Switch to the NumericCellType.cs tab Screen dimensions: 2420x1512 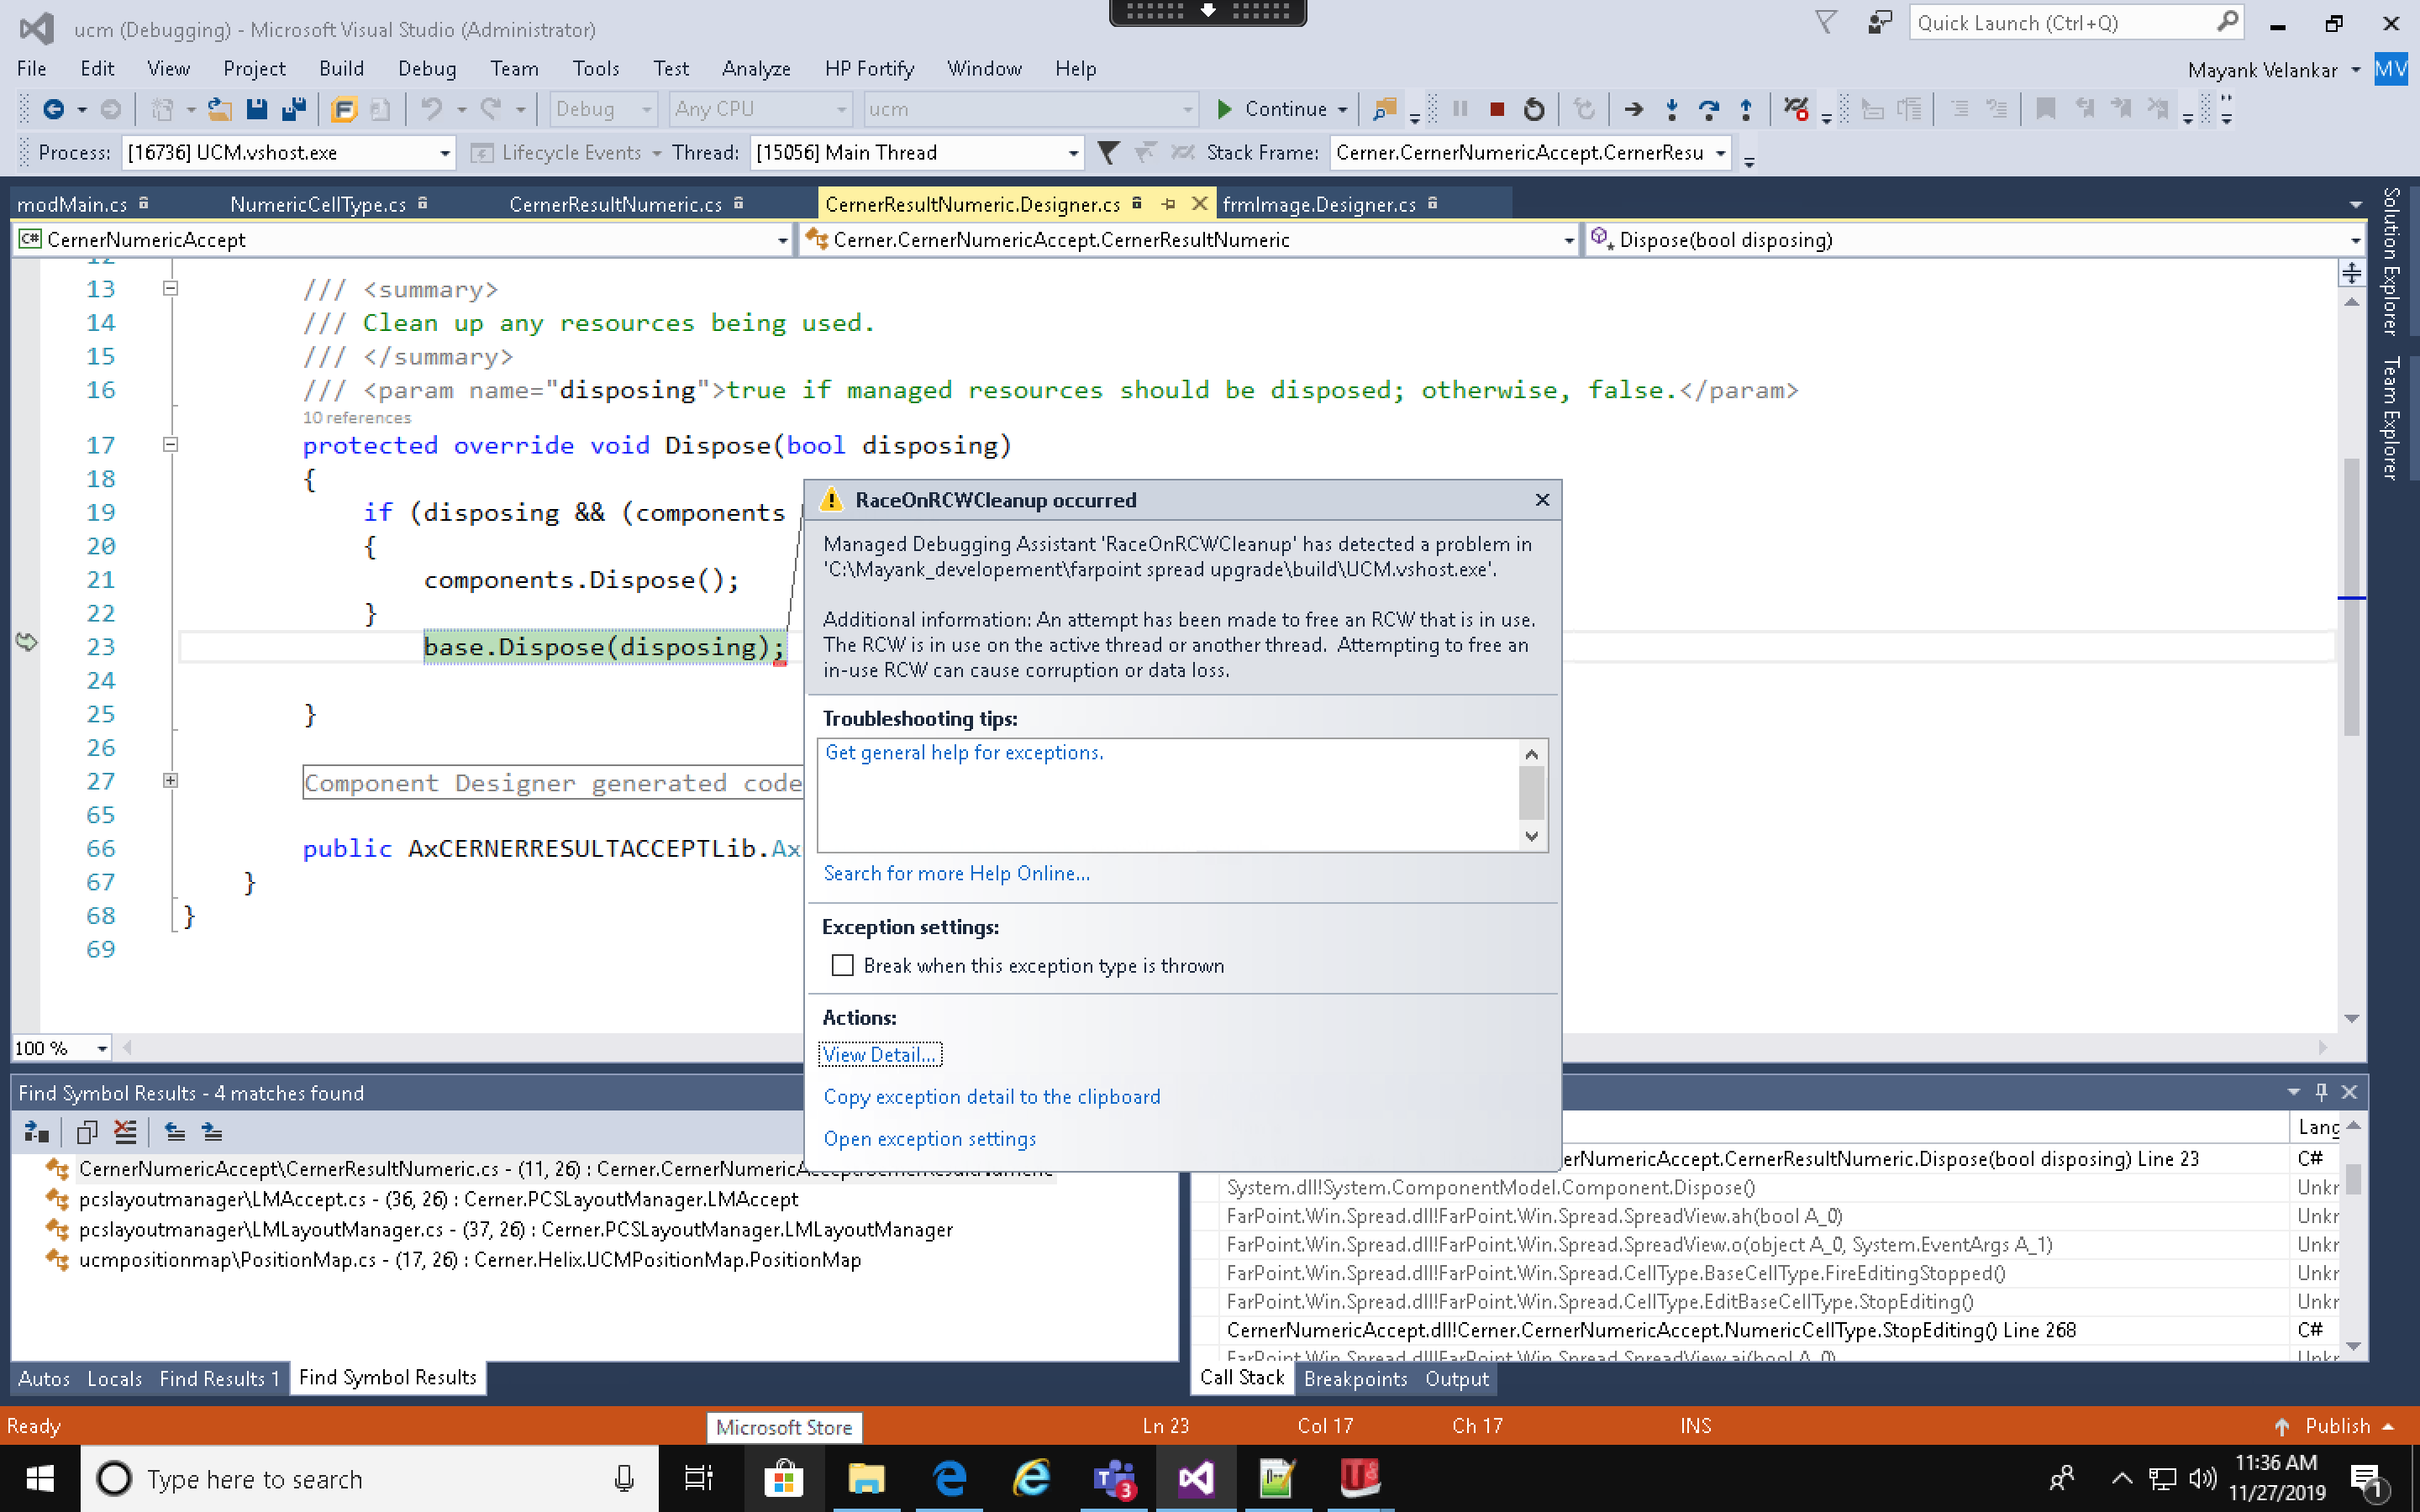[x=318, y=204]
